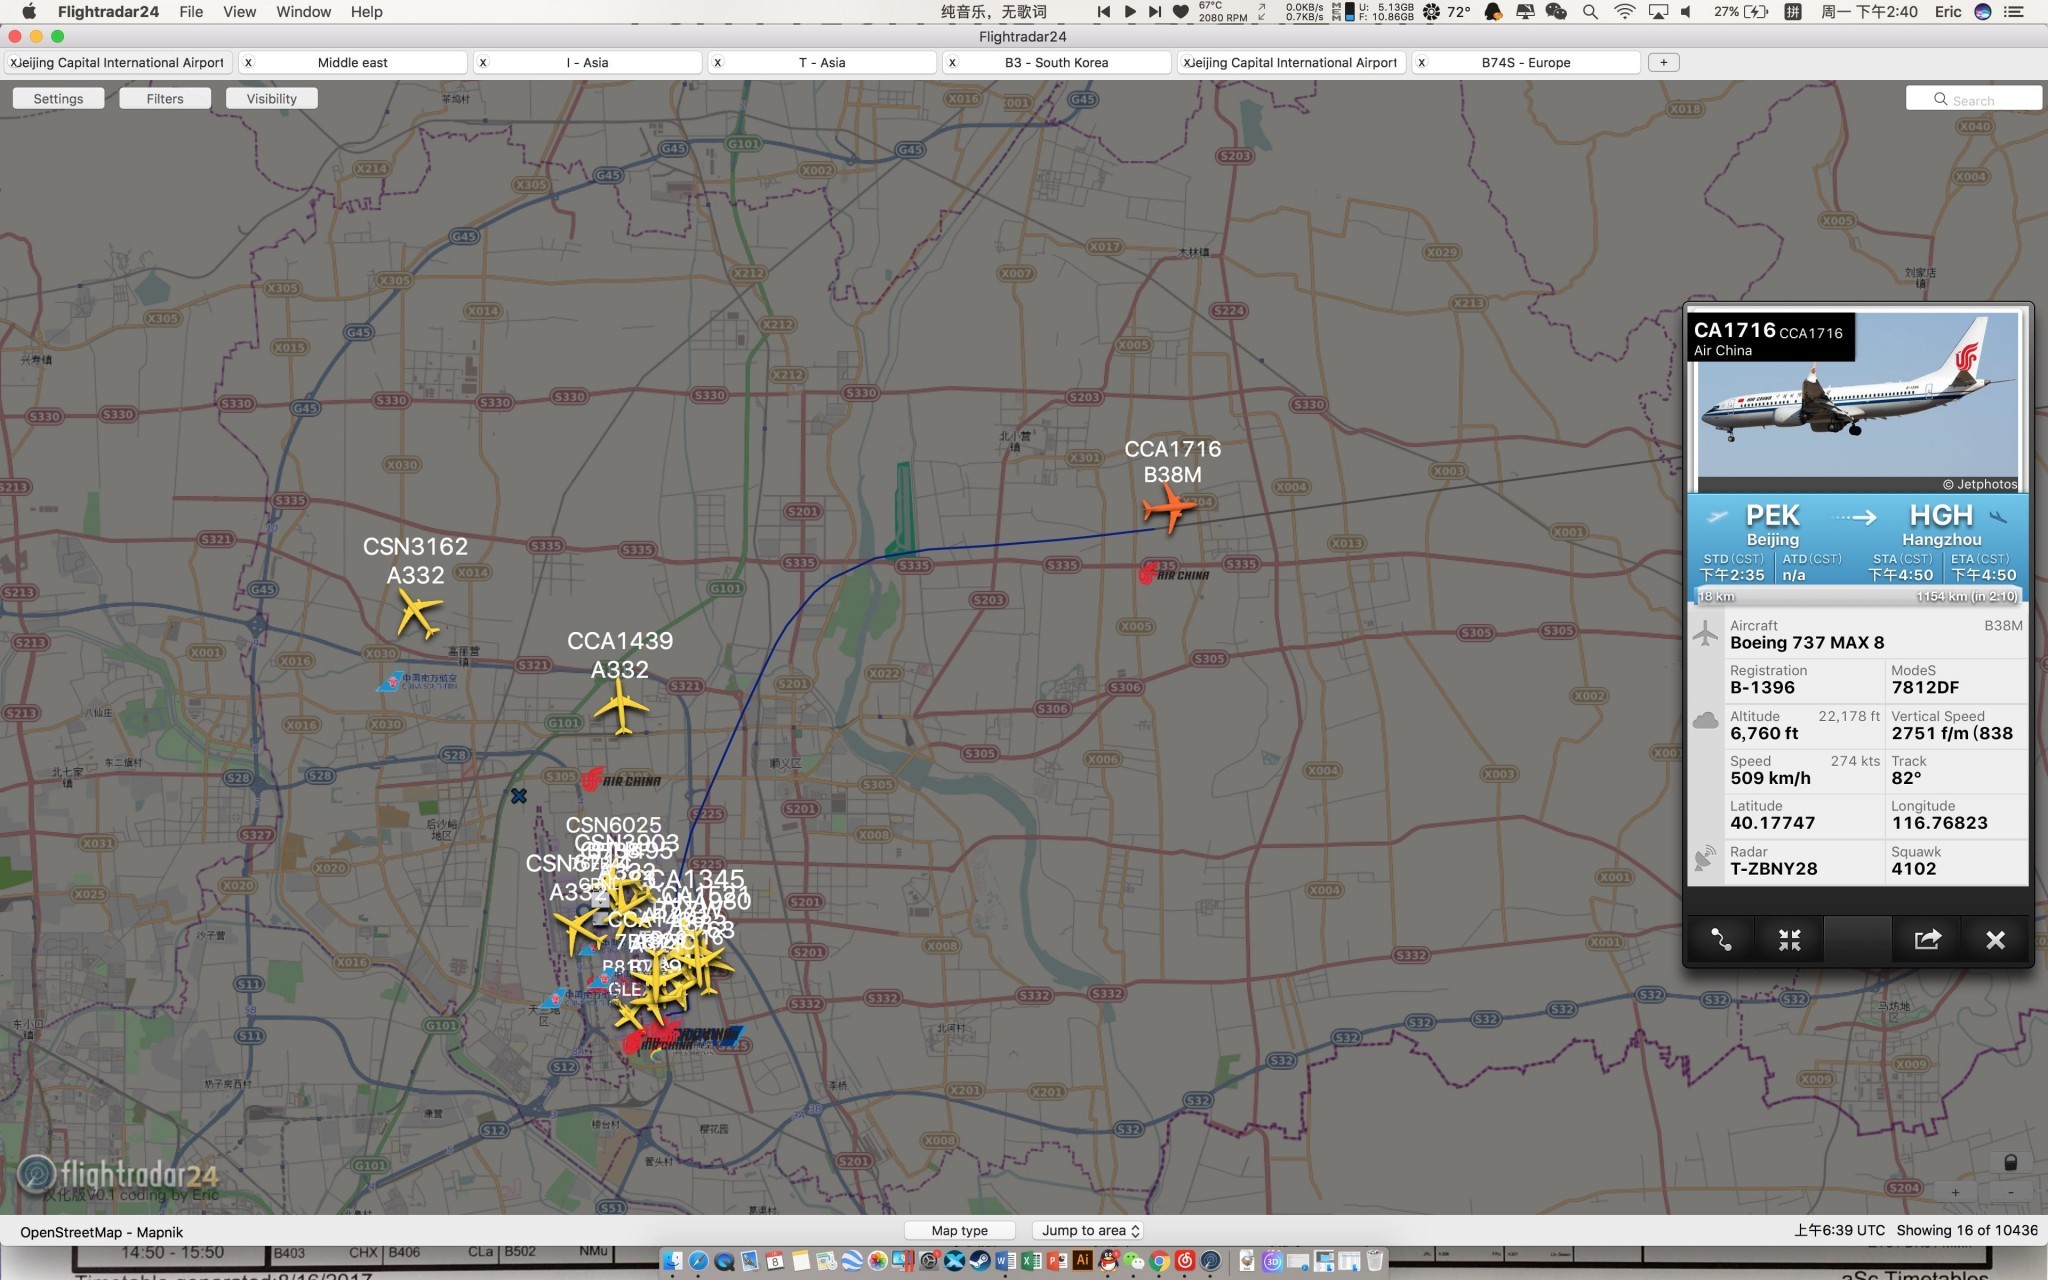This screenshot has width=2048, height=1280.
Task: Share the selected CA1716 flight
Action: [1927, 940]
